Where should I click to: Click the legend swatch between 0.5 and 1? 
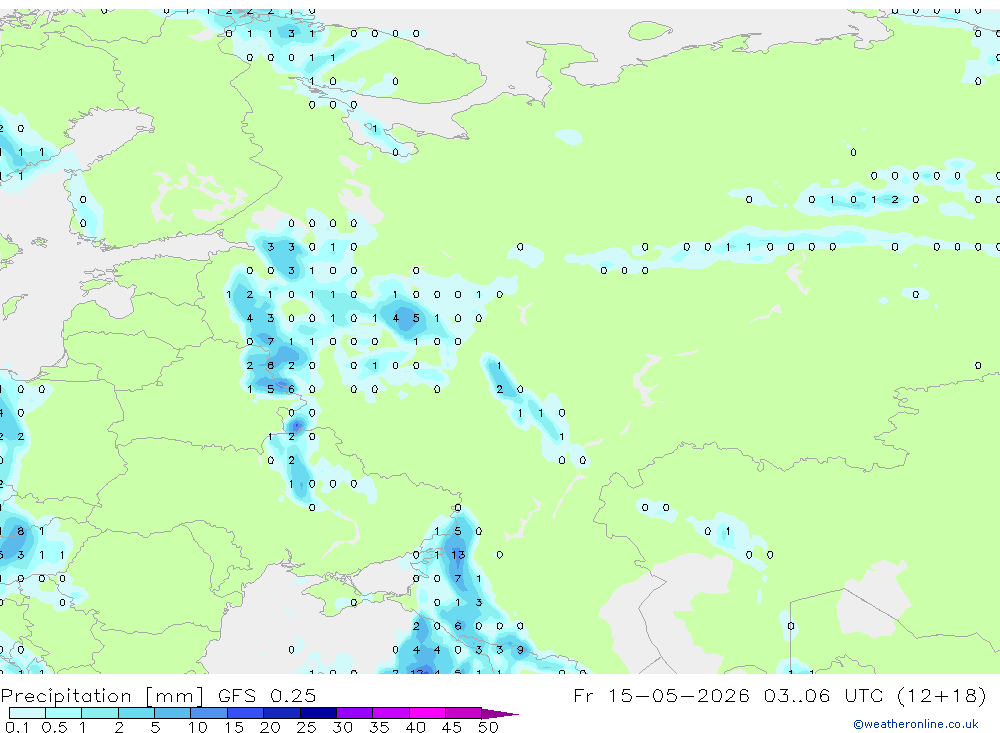point(64,713)
